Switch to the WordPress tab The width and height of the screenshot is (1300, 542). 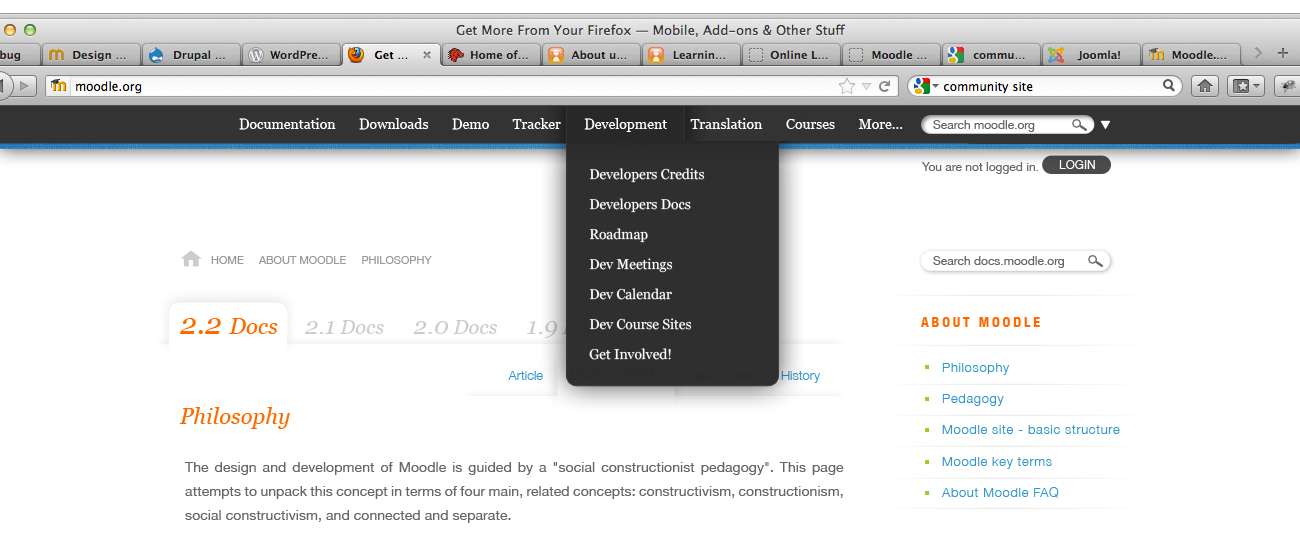tap(290, 55)
